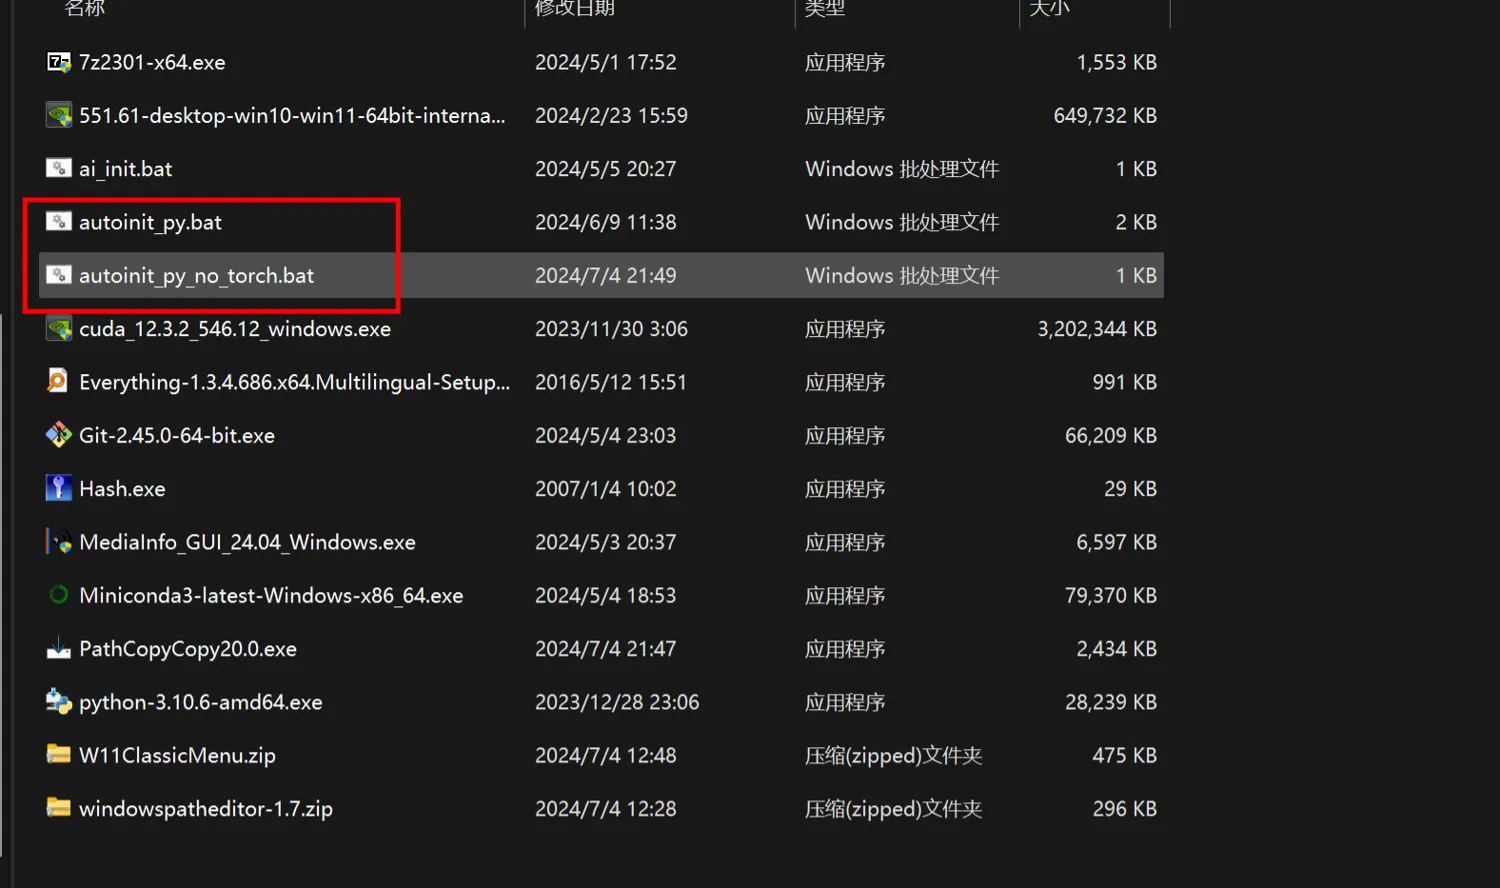Click the Miniconda3 installer icon

[x=59, y=595]
